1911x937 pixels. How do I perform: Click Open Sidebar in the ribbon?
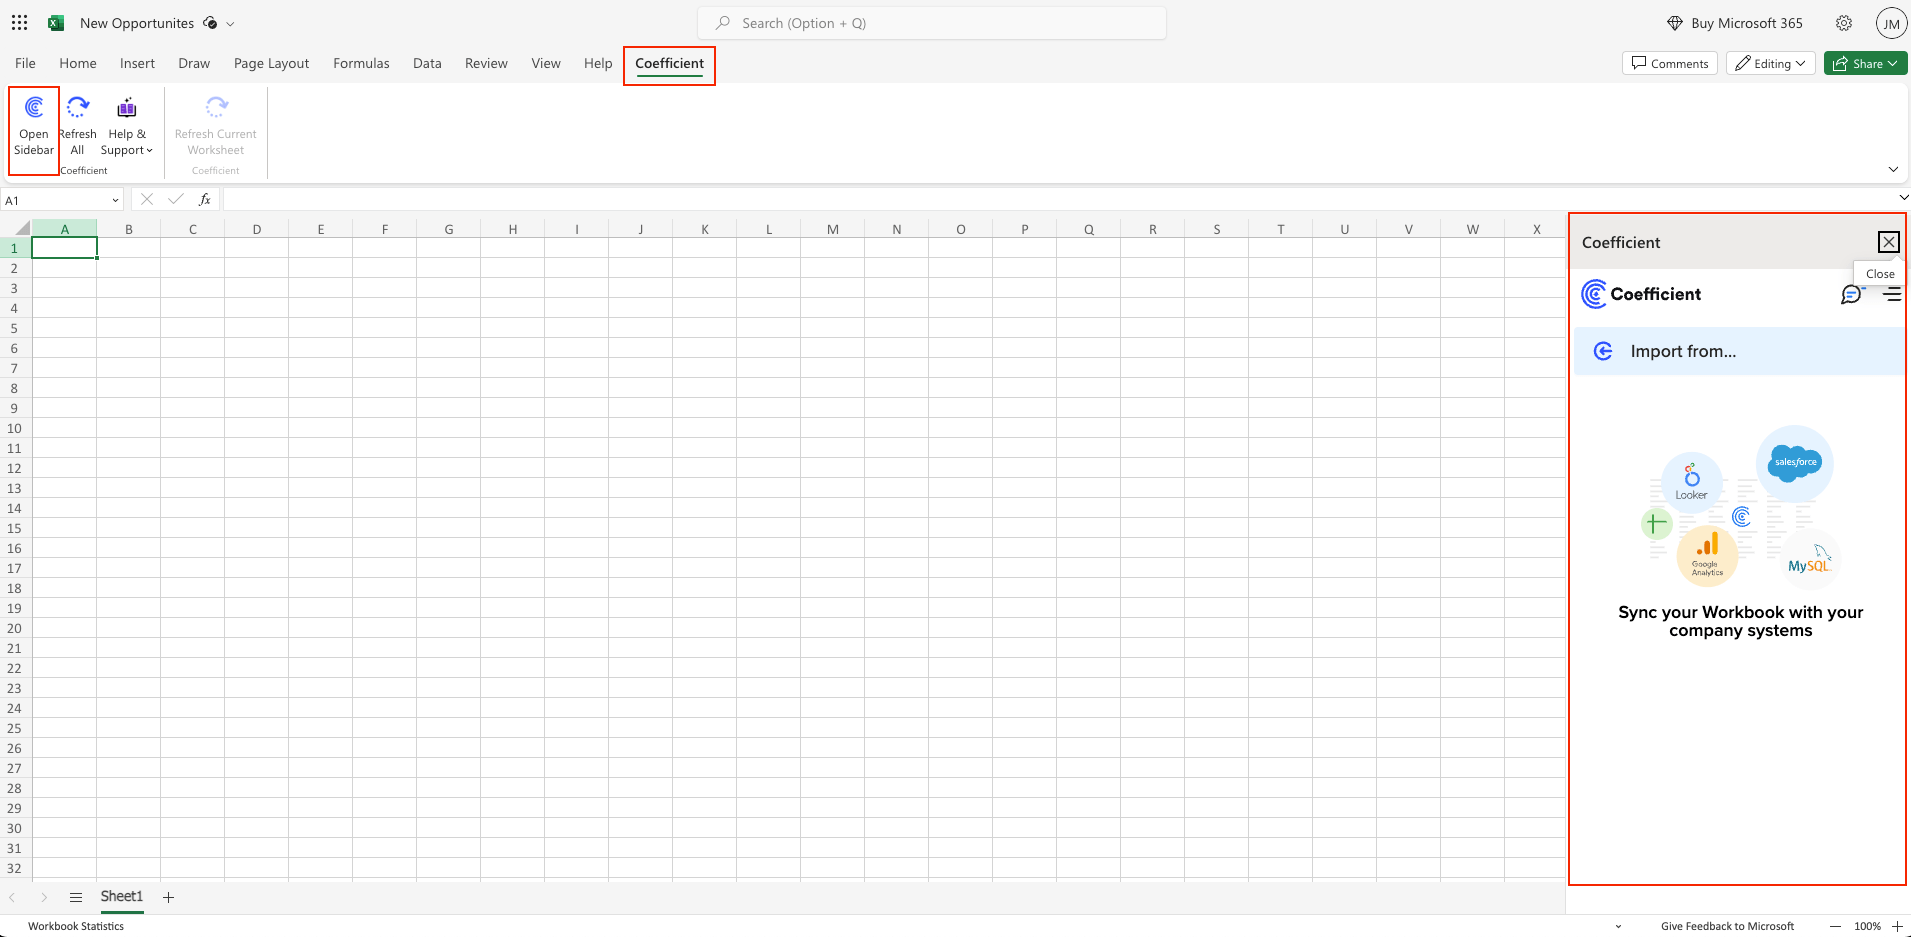pyautogui.click(x=34, y=126)
